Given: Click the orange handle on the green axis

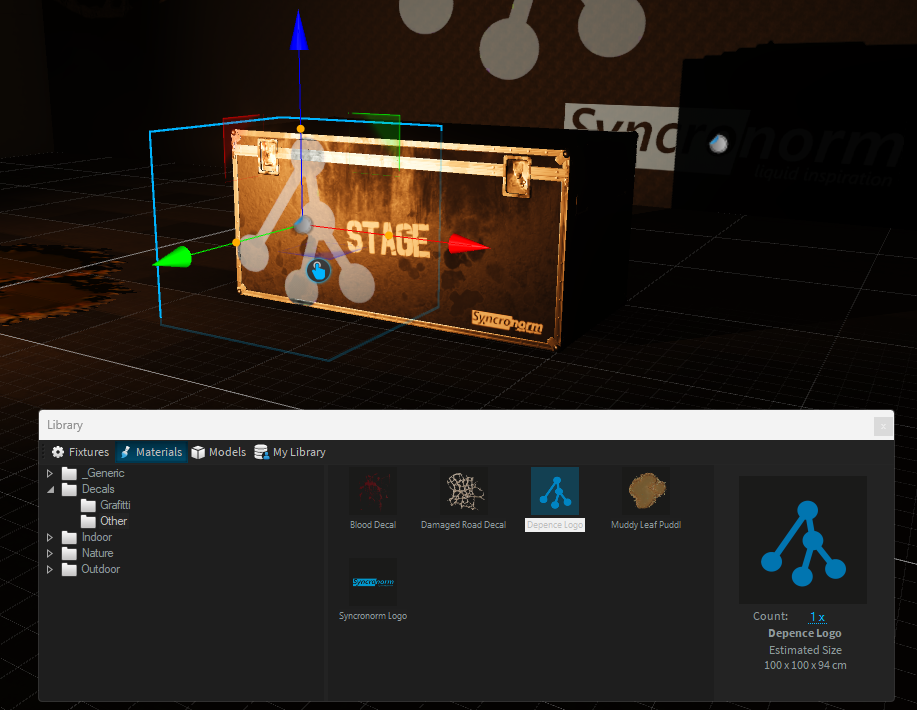Looking at the screenshot, I should [x=236, y=242].
